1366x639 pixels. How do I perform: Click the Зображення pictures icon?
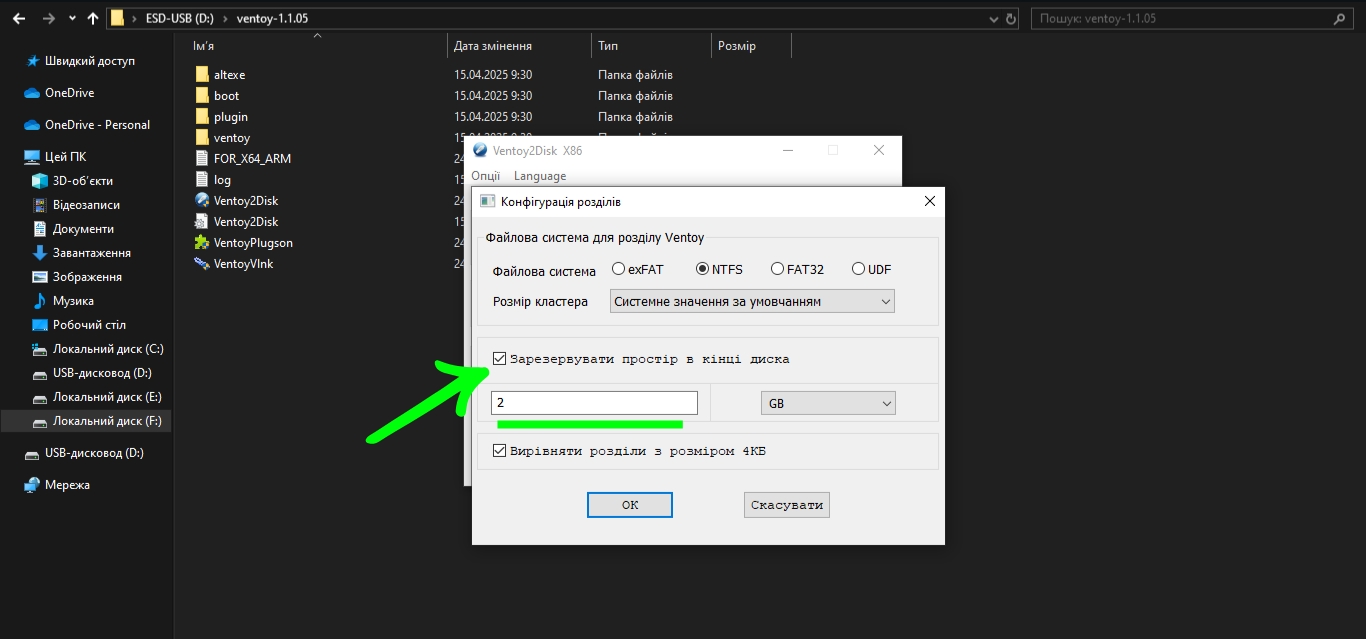click(40, 277)
